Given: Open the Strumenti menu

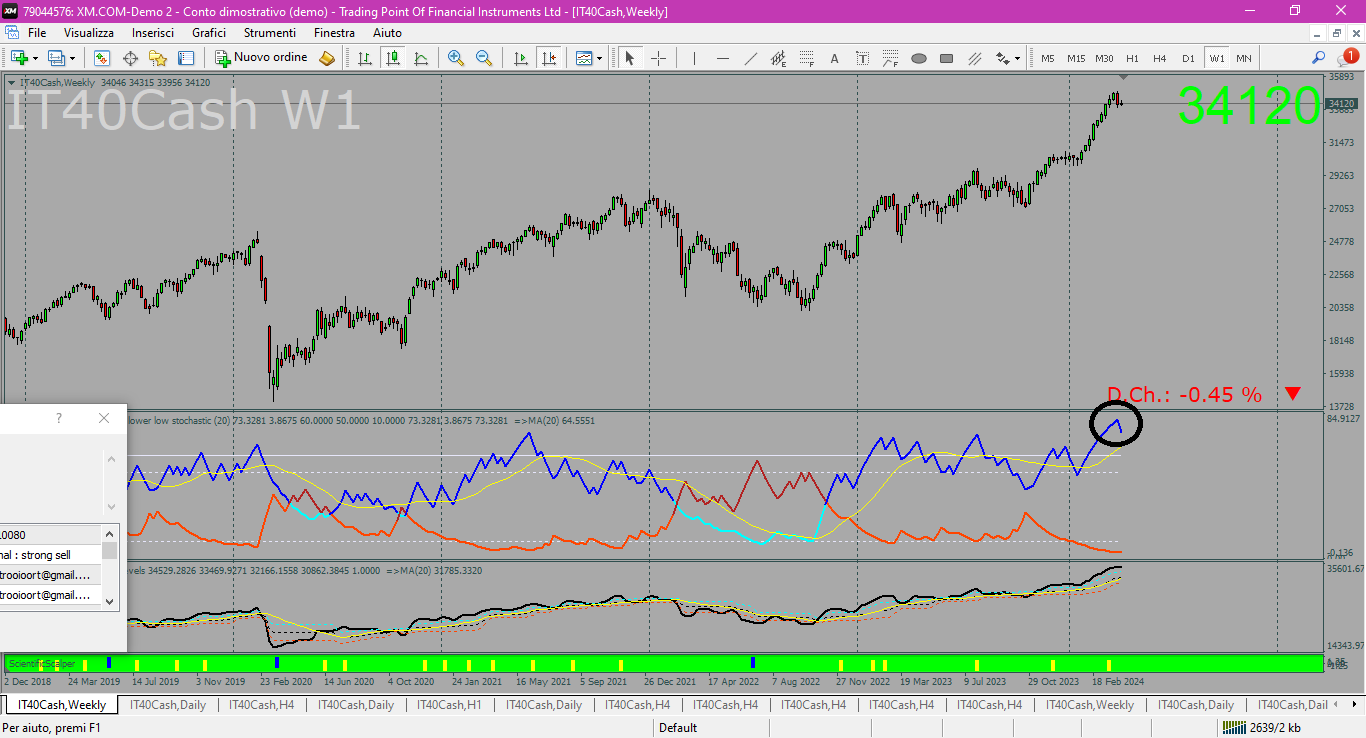Looking at the screenshot, I should click(270, 33).
